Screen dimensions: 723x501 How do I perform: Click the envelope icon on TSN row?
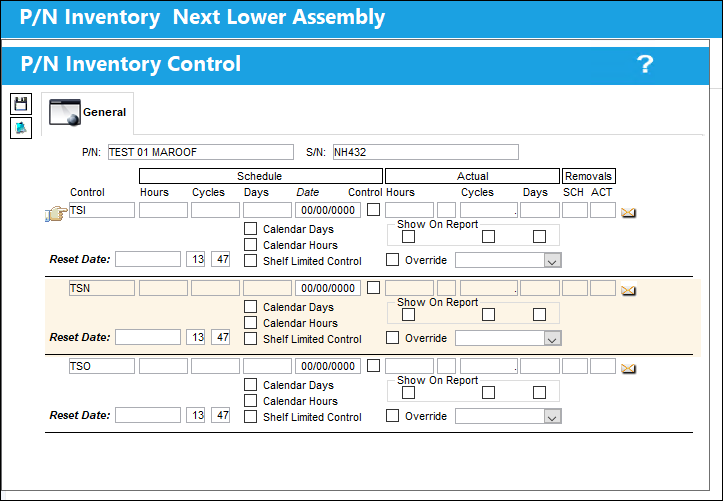tap(628, 290)
